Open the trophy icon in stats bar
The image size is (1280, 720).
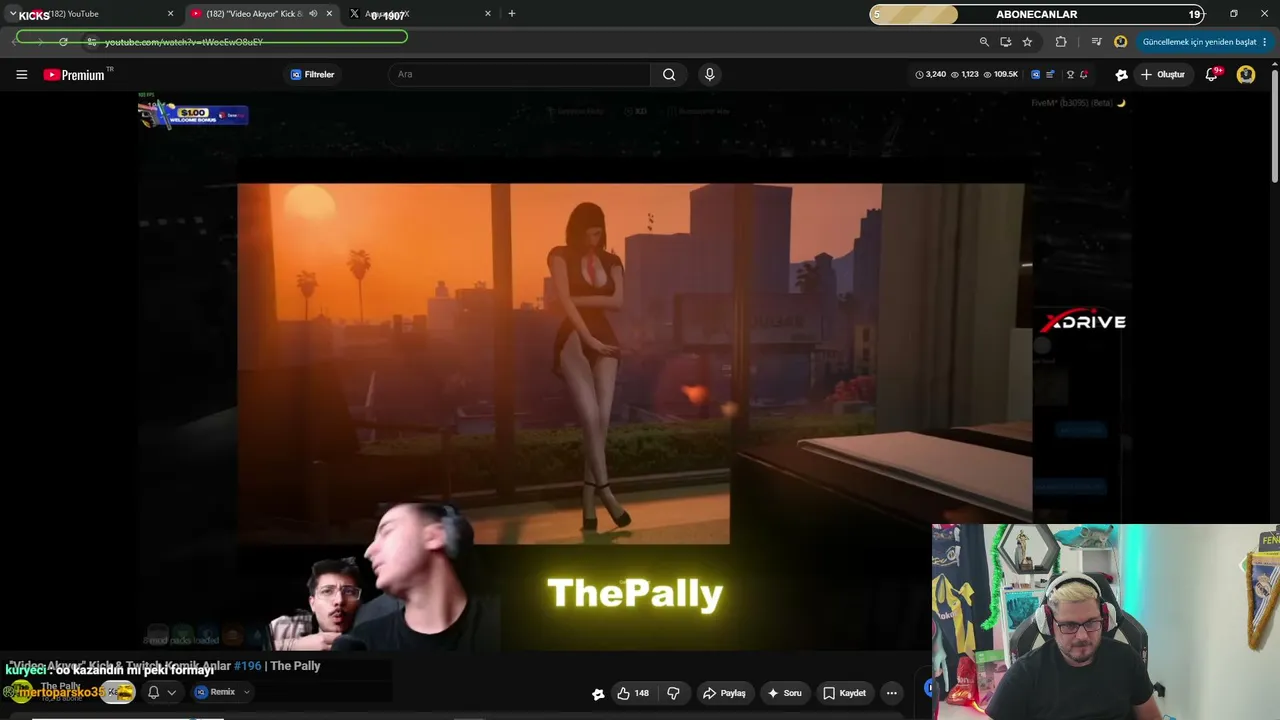pyautogui.click(x=1070, y=74)
